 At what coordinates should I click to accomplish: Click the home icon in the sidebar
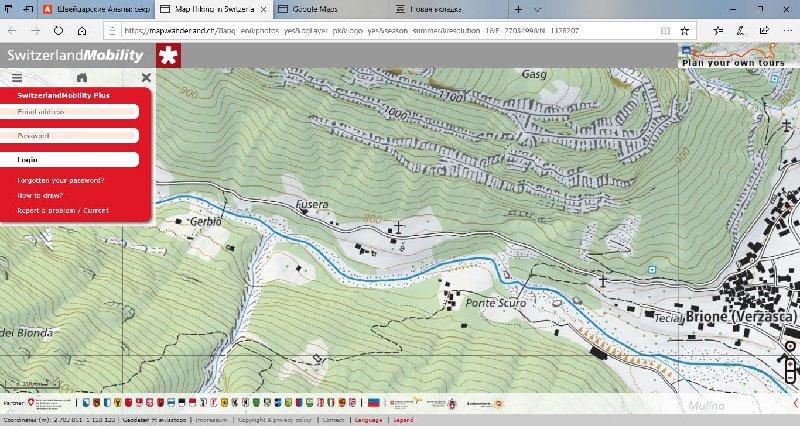tap(82, 78)
